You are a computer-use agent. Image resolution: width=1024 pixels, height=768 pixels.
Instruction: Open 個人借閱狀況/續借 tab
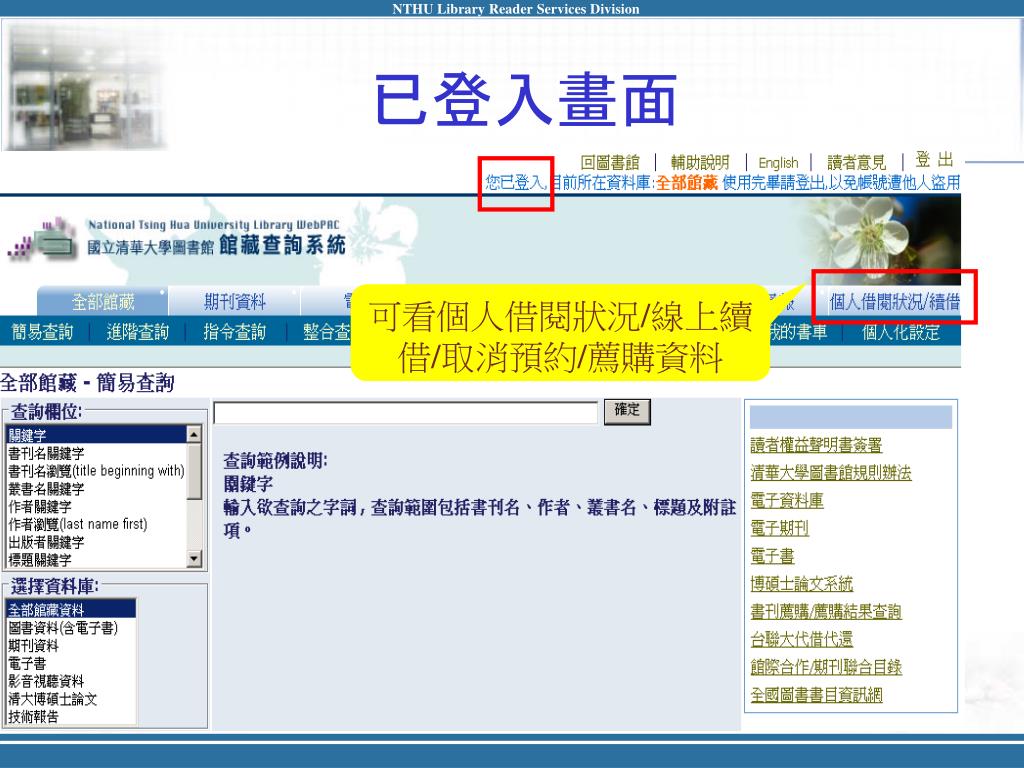[x=894, y=302]
